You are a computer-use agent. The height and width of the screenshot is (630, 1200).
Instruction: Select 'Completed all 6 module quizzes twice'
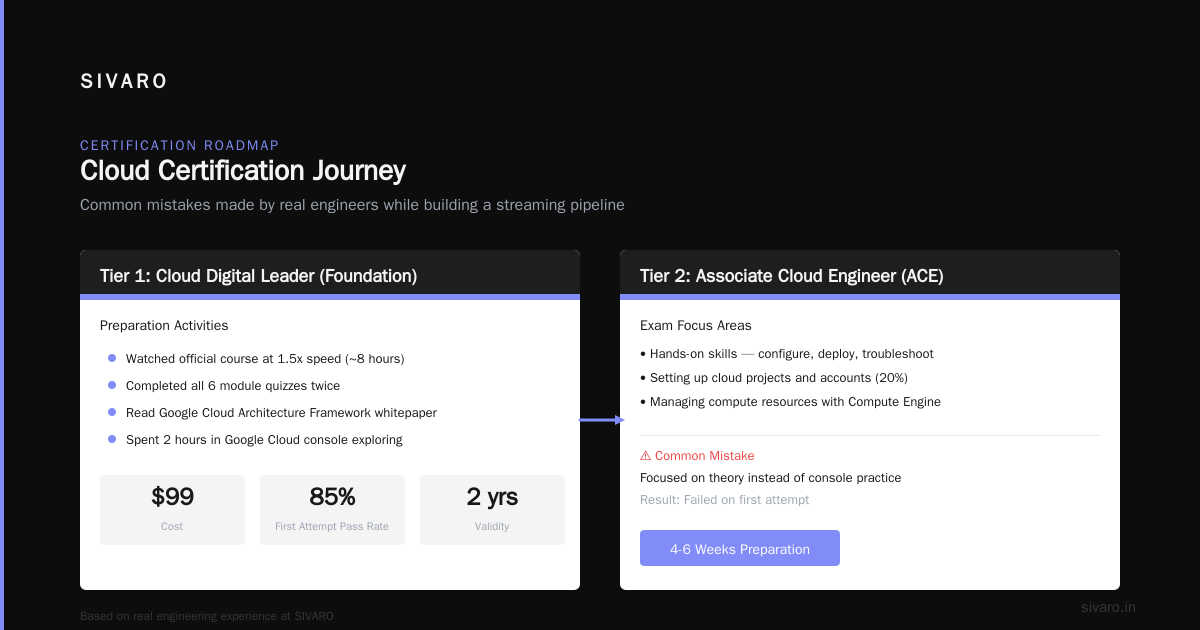click(x=233, y=385)
